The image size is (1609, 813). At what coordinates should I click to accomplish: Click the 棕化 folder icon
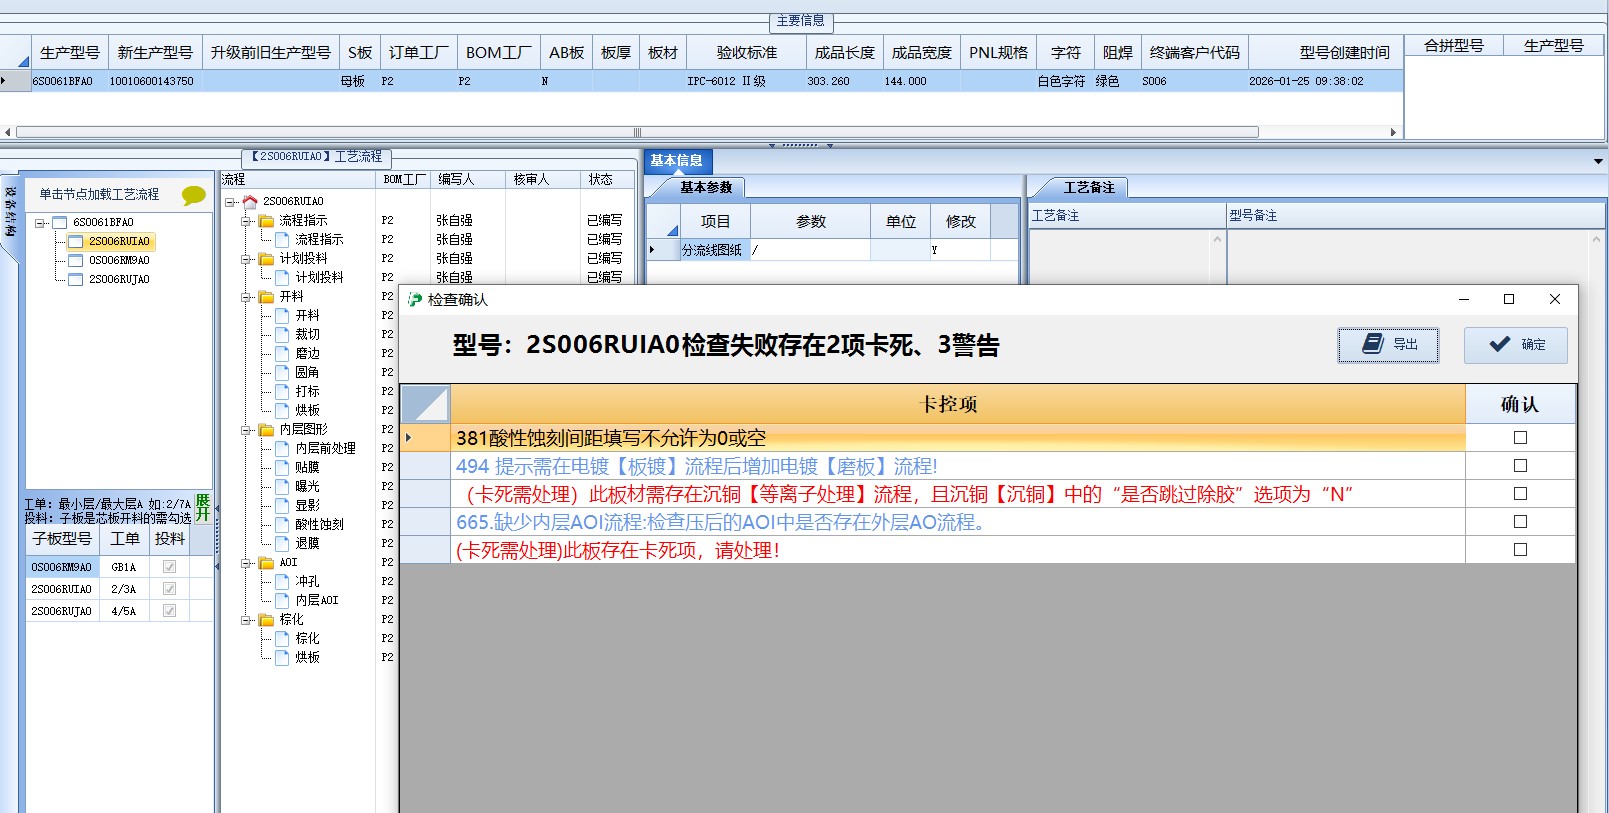pyautogui.click(x=266, y=620)
